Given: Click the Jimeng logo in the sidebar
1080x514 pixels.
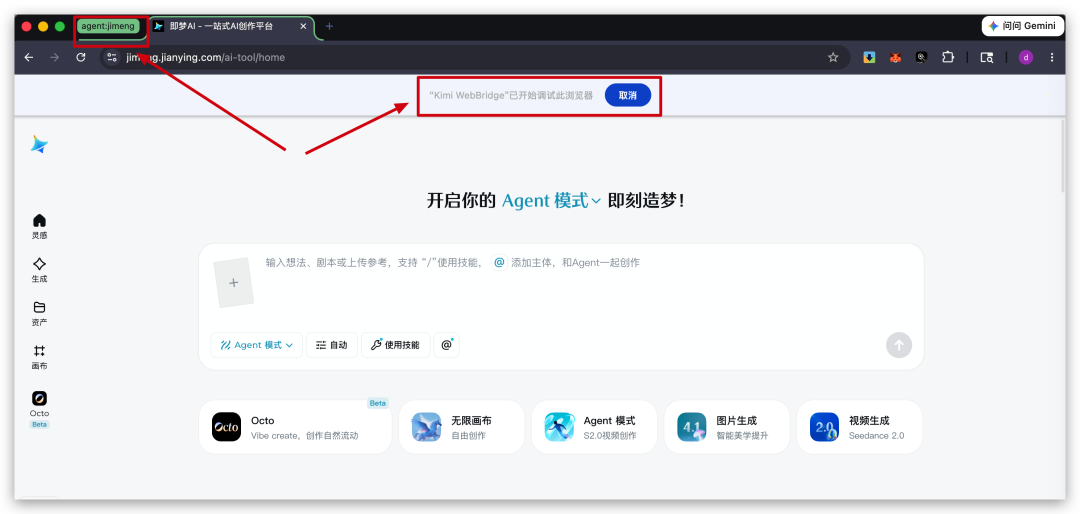Looking at the screenshot, I should coord(39,144).
